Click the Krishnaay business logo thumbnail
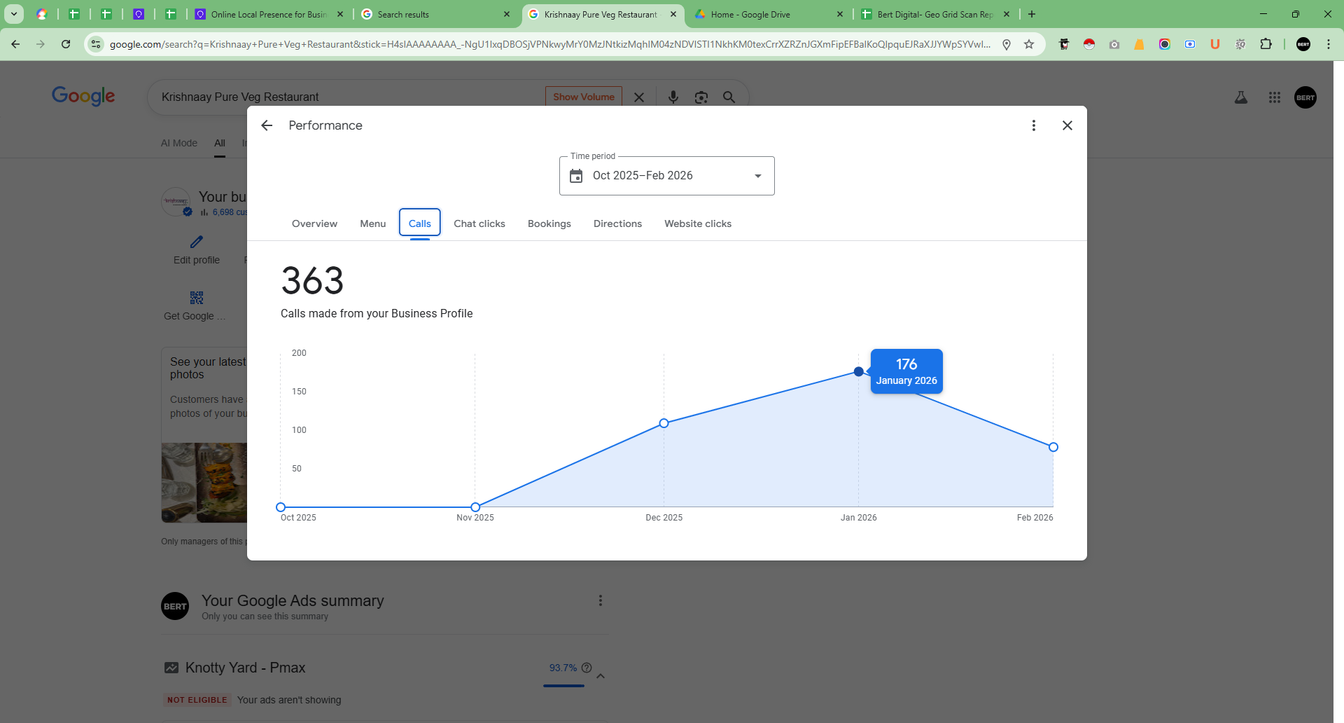The width and height of the screenshot is (1344, 723). coord(176,201)
